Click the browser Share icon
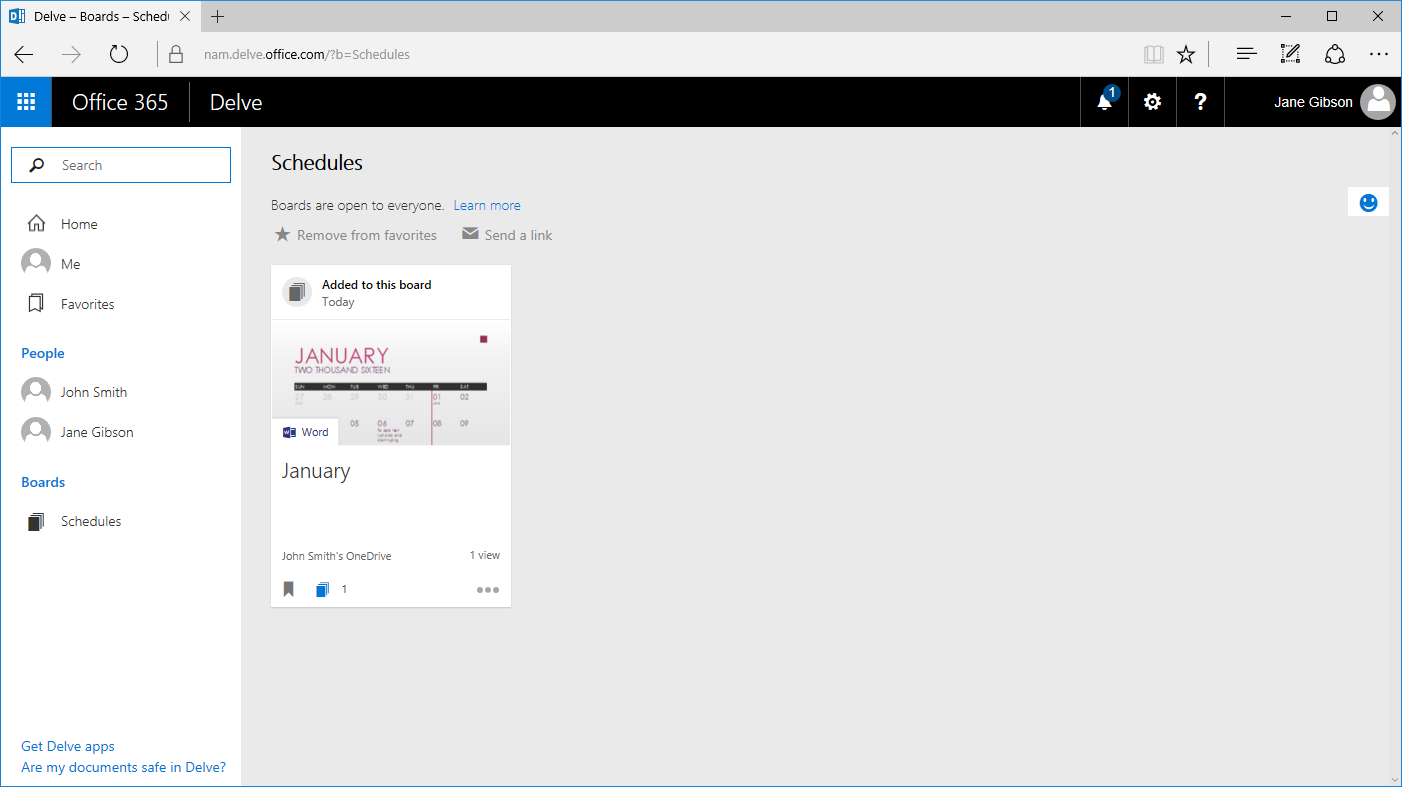Screen dimensions: 1402x787 coord(1335,54)
